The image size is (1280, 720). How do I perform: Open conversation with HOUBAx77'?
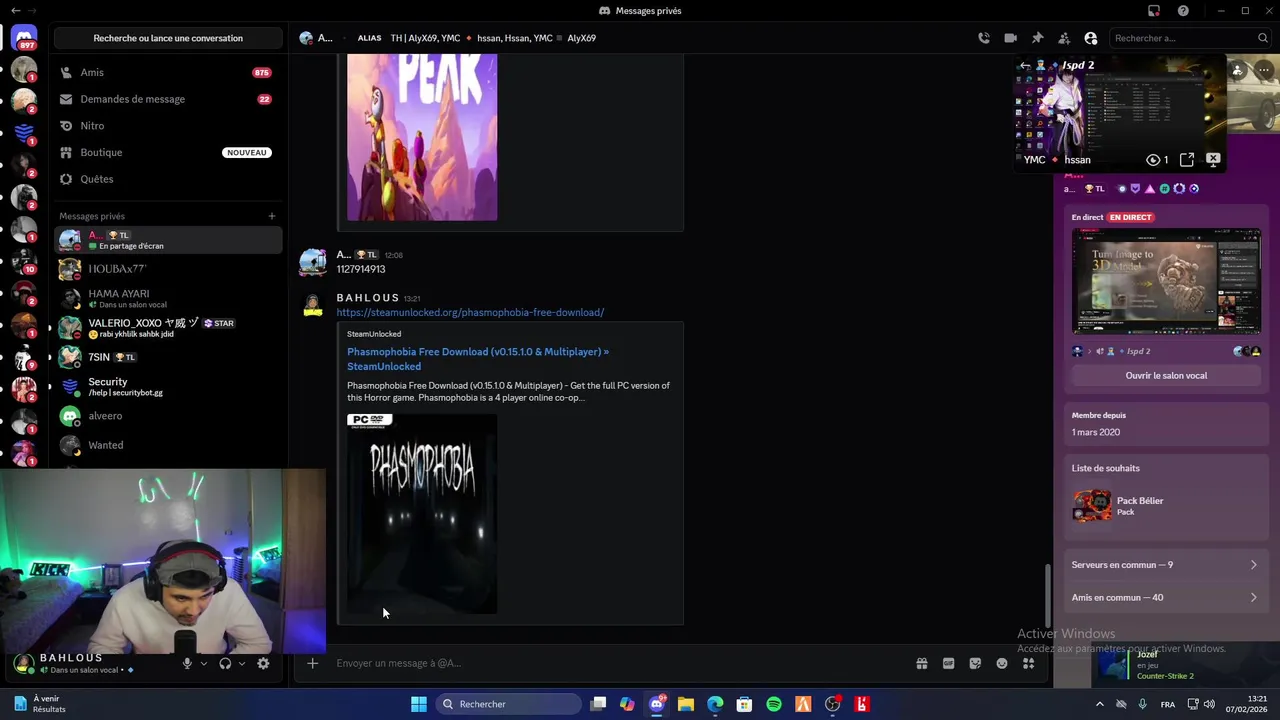click(168, 269)
